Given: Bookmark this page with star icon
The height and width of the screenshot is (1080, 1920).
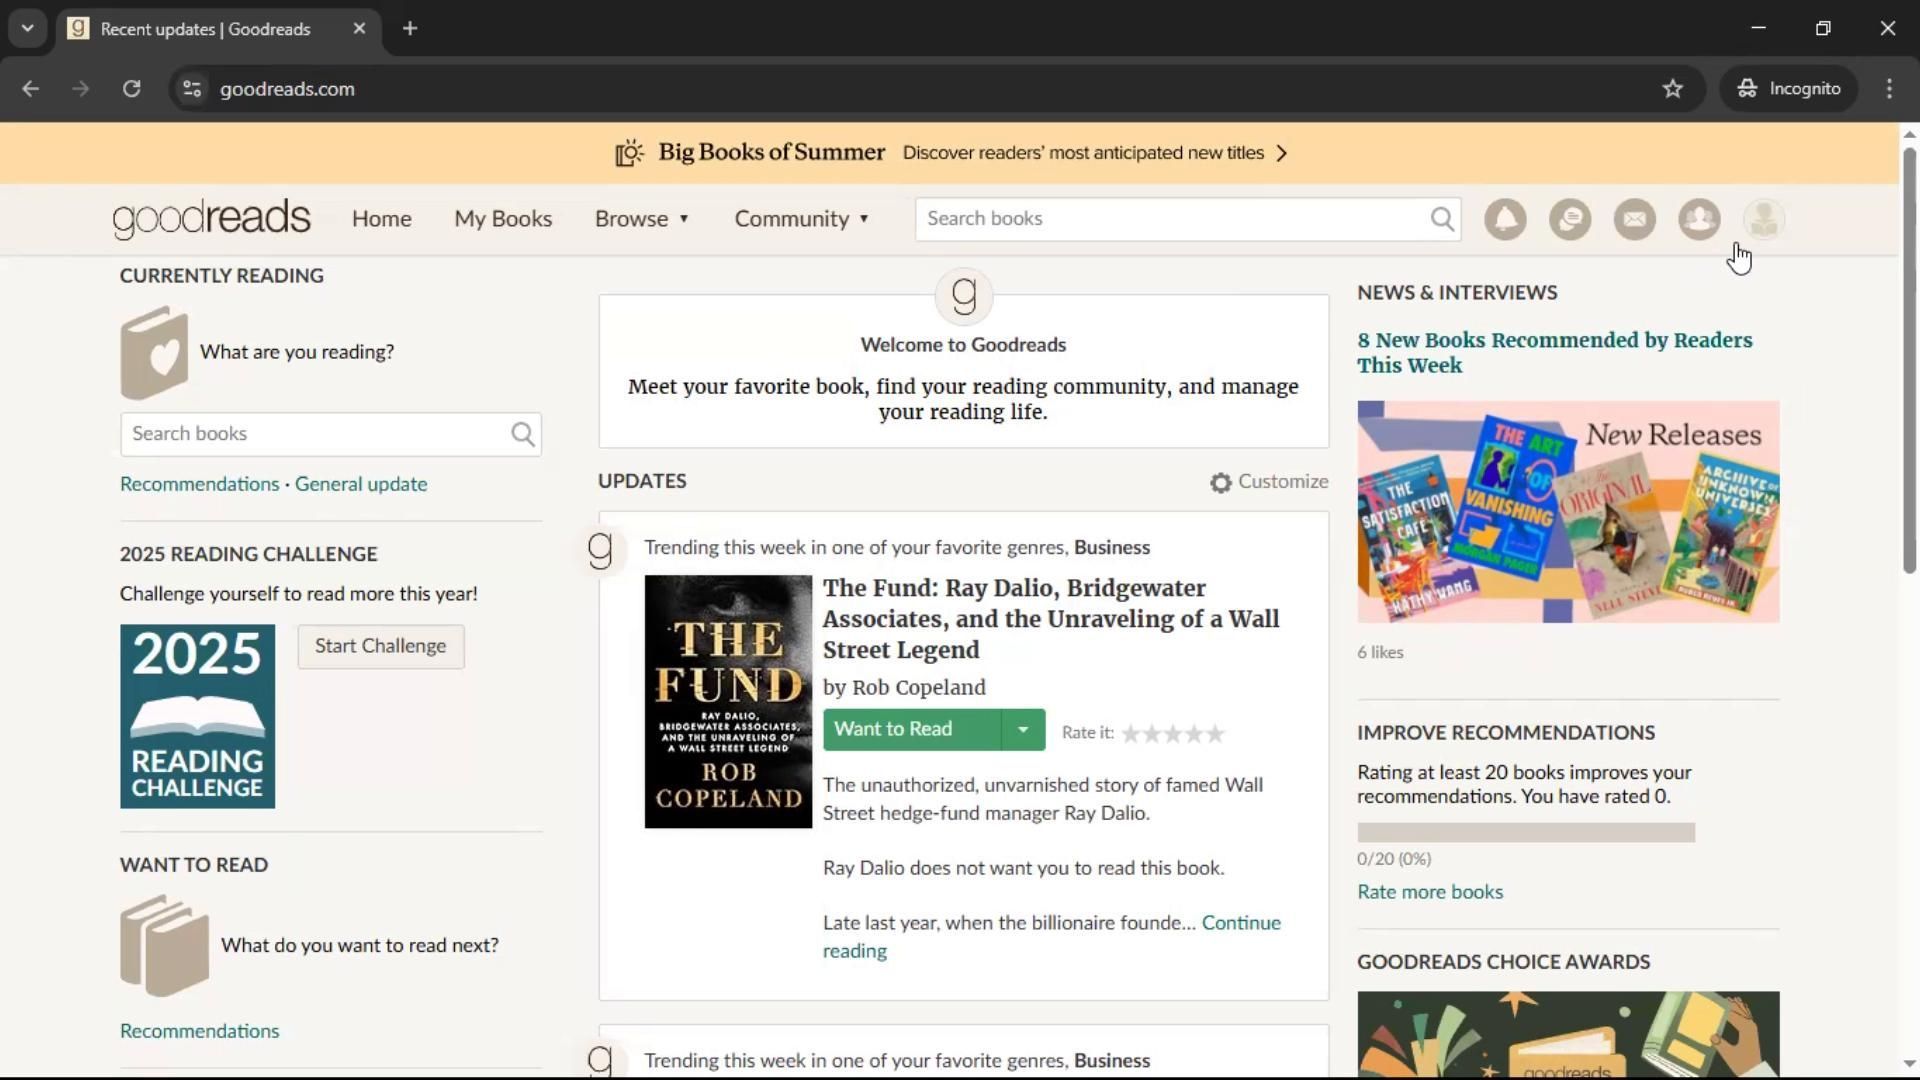Looking at the screenshot, I should pos(1672,89).
